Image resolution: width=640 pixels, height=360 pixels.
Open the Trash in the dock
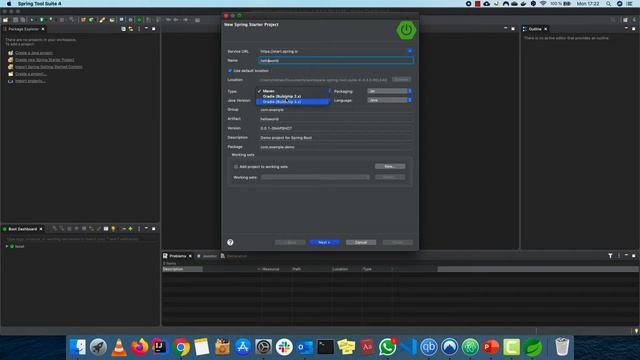point(562,347)
